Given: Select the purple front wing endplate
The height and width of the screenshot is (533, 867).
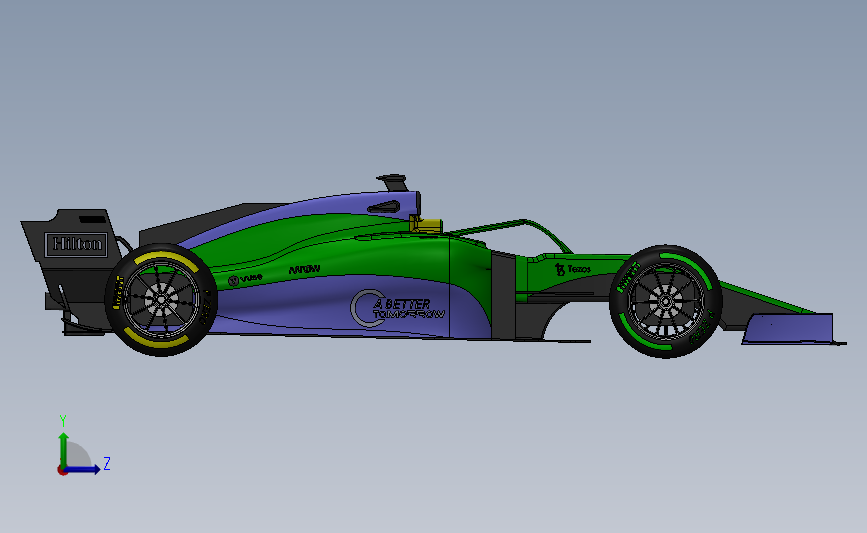Looking at the screenshot, I should click(x=787, y=328).
